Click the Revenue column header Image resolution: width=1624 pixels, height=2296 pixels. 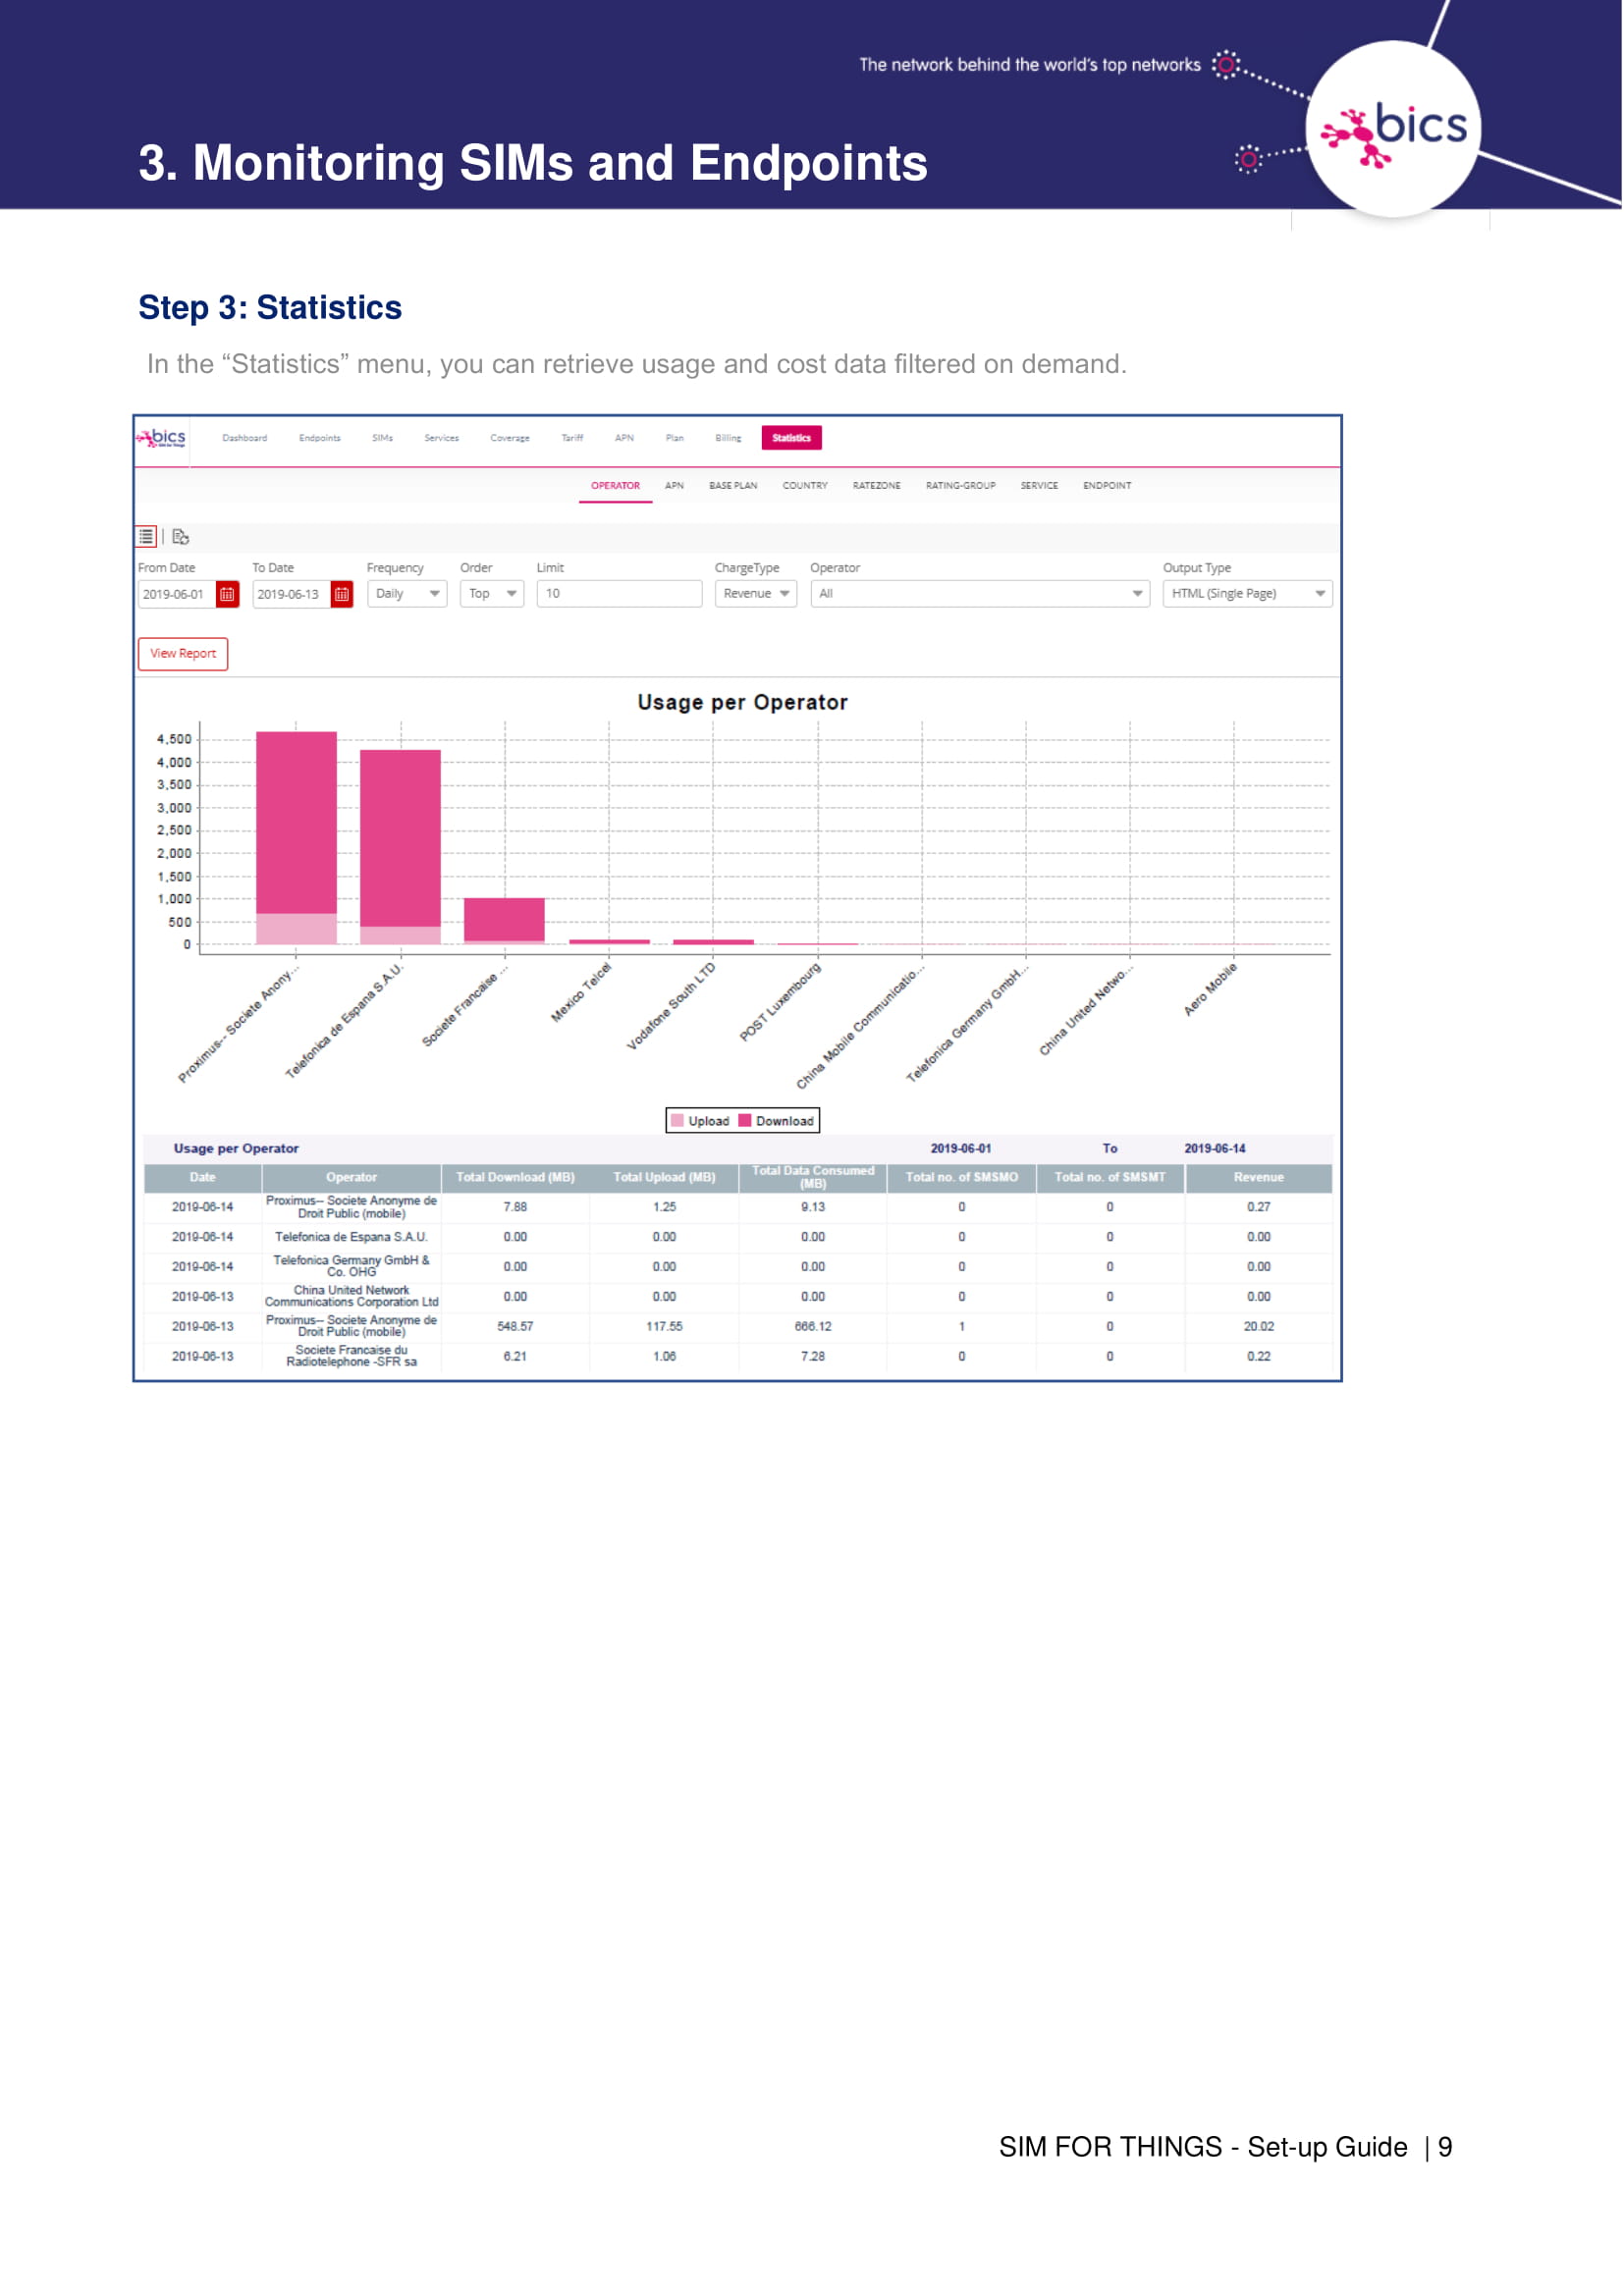point(1258,1178)
